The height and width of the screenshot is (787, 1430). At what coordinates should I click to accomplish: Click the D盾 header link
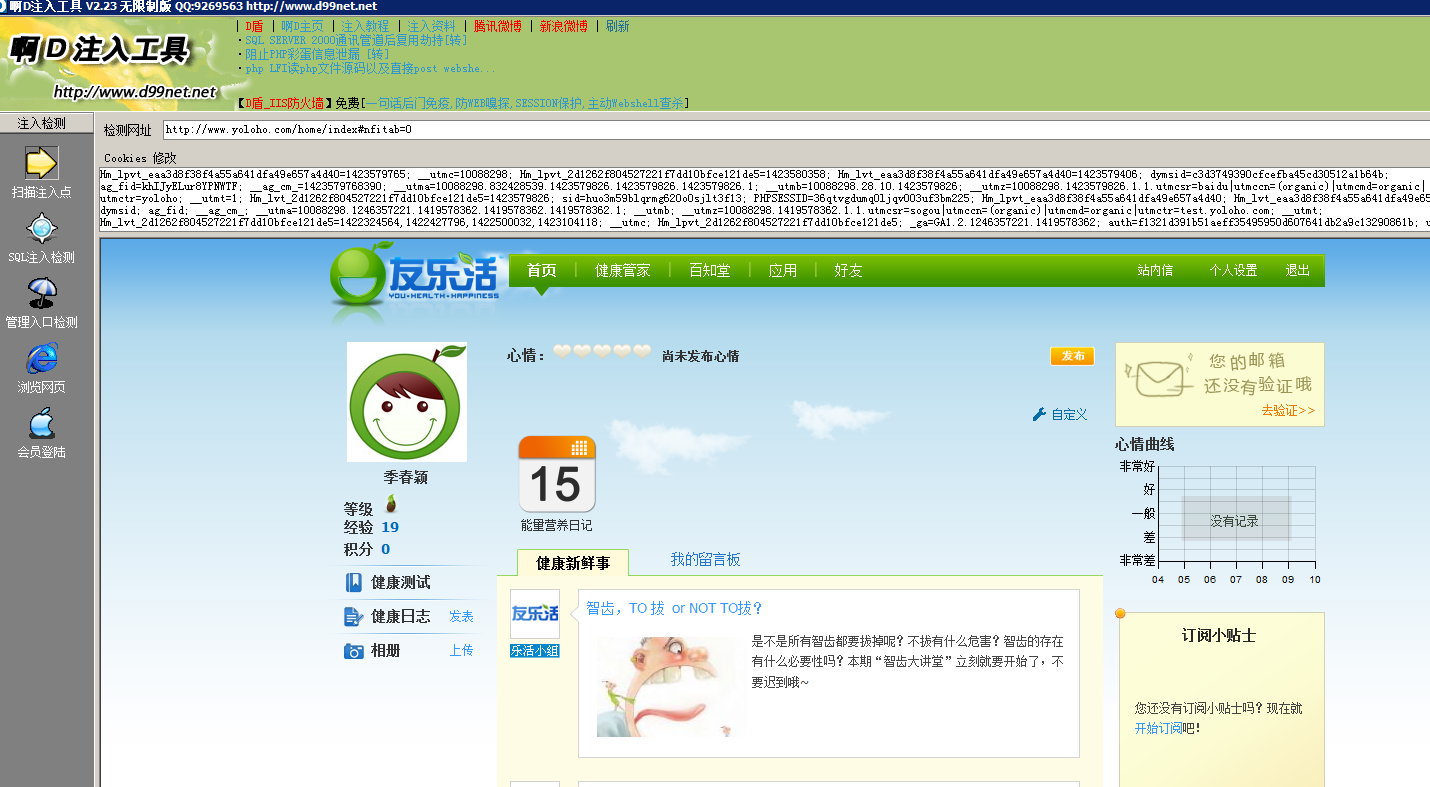click(x=255, y=26)
